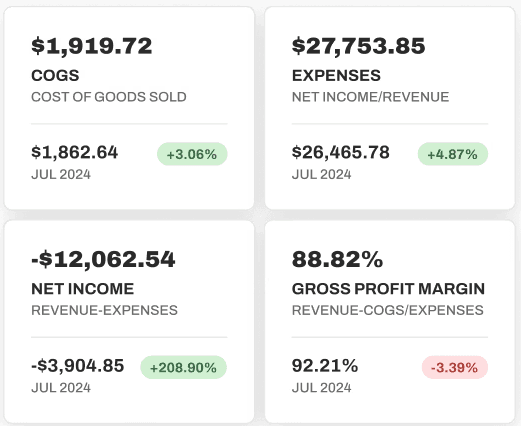Select the +3.06% change badge

192,154
